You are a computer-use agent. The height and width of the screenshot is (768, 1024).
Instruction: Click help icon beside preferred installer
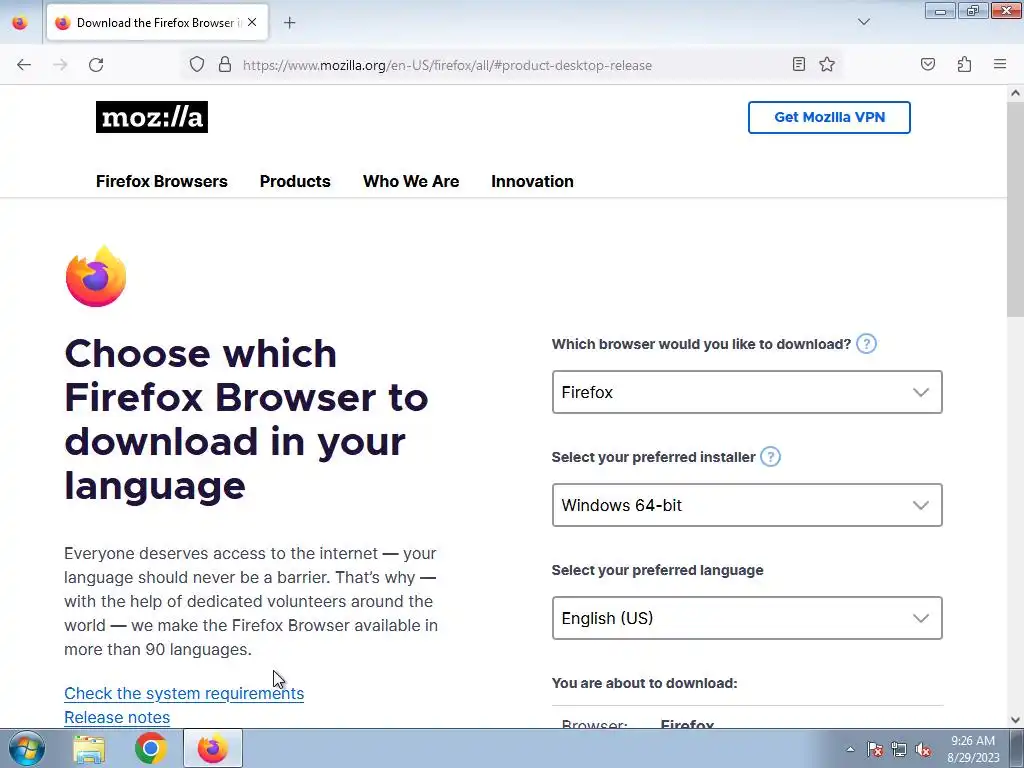[x=771, y=456]
